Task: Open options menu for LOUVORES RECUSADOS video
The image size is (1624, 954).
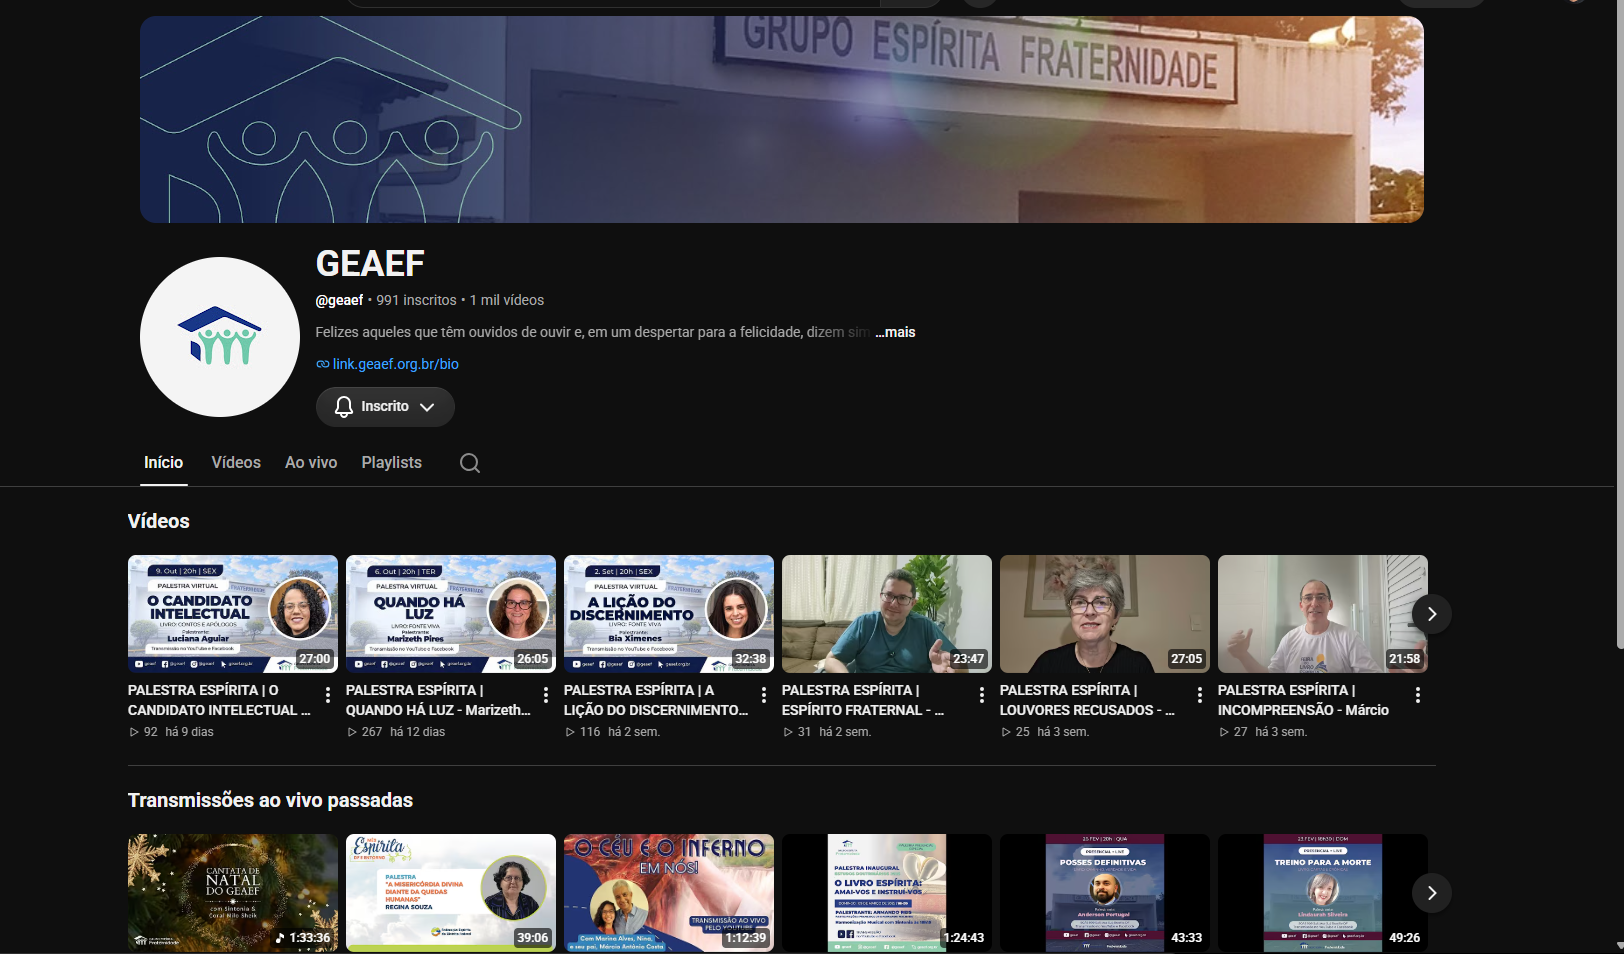Action: 1200,695
